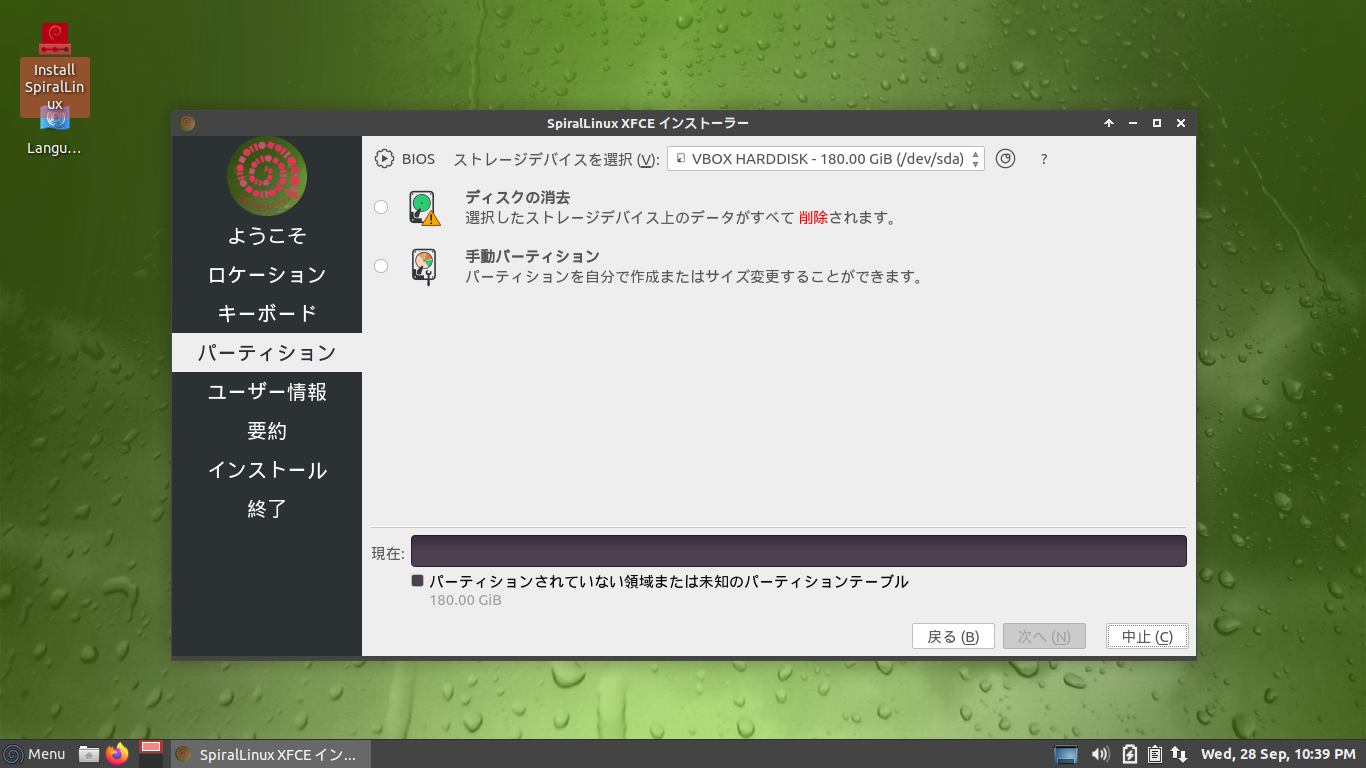Screen dimensions: 1366x768
Task: Click the BIOS boot type icon
Action: [384, 159]
